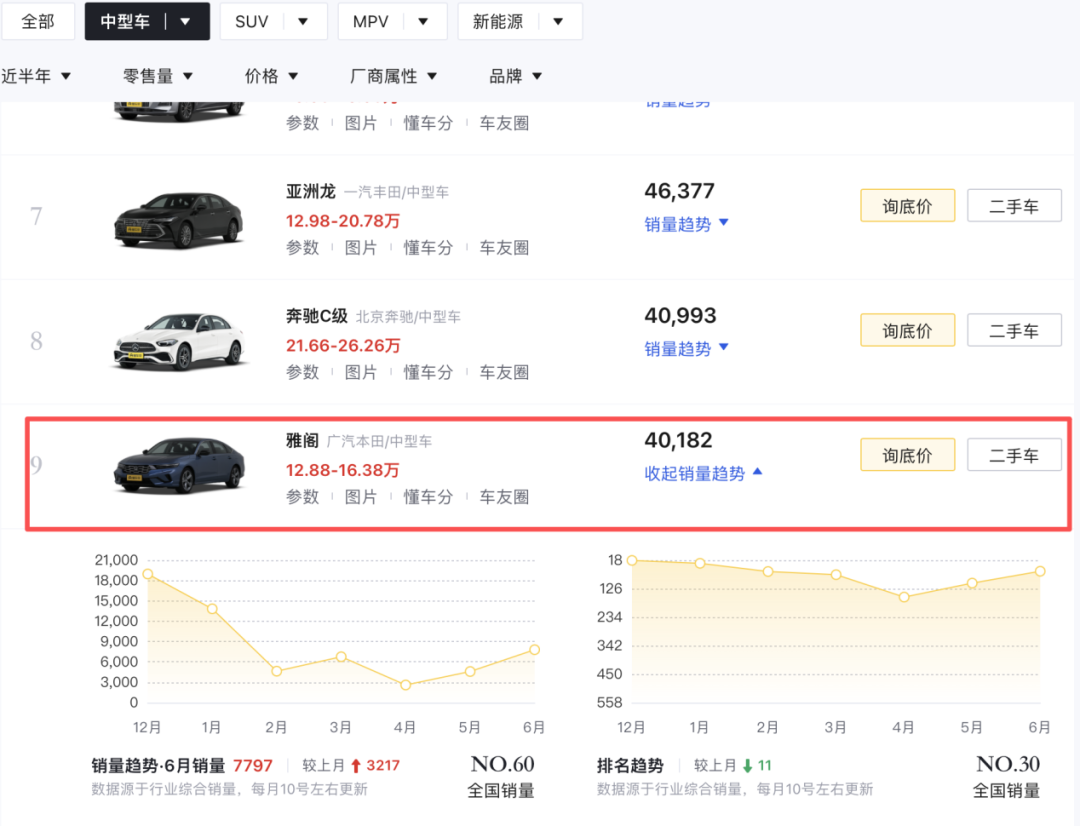Click 奔驰C级 sales figure 40,993

coord(680,316)
